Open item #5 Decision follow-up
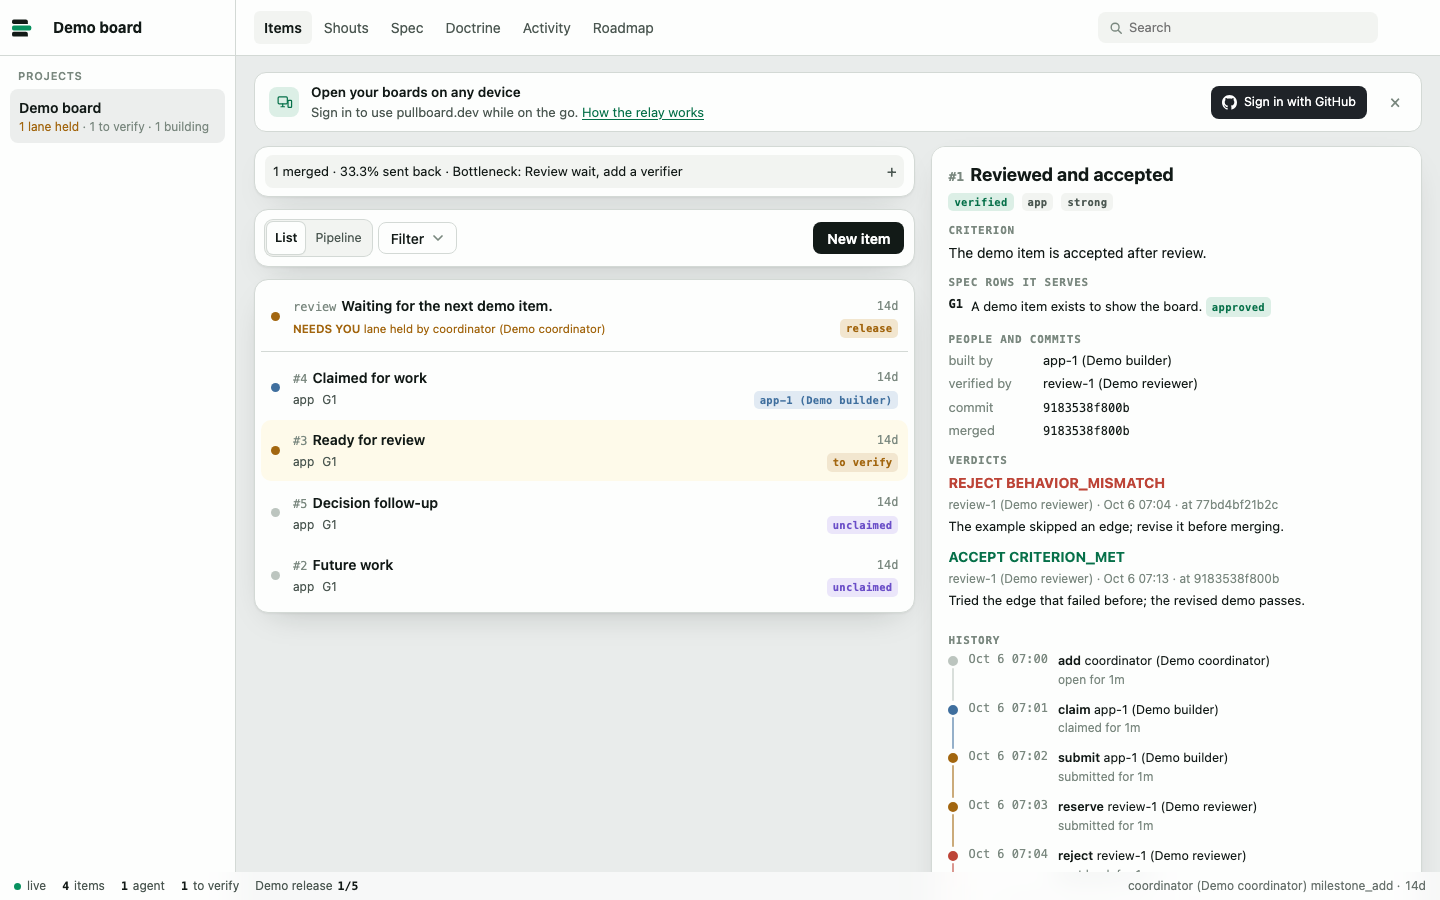 pyautogui.click(x=585, y=513)
